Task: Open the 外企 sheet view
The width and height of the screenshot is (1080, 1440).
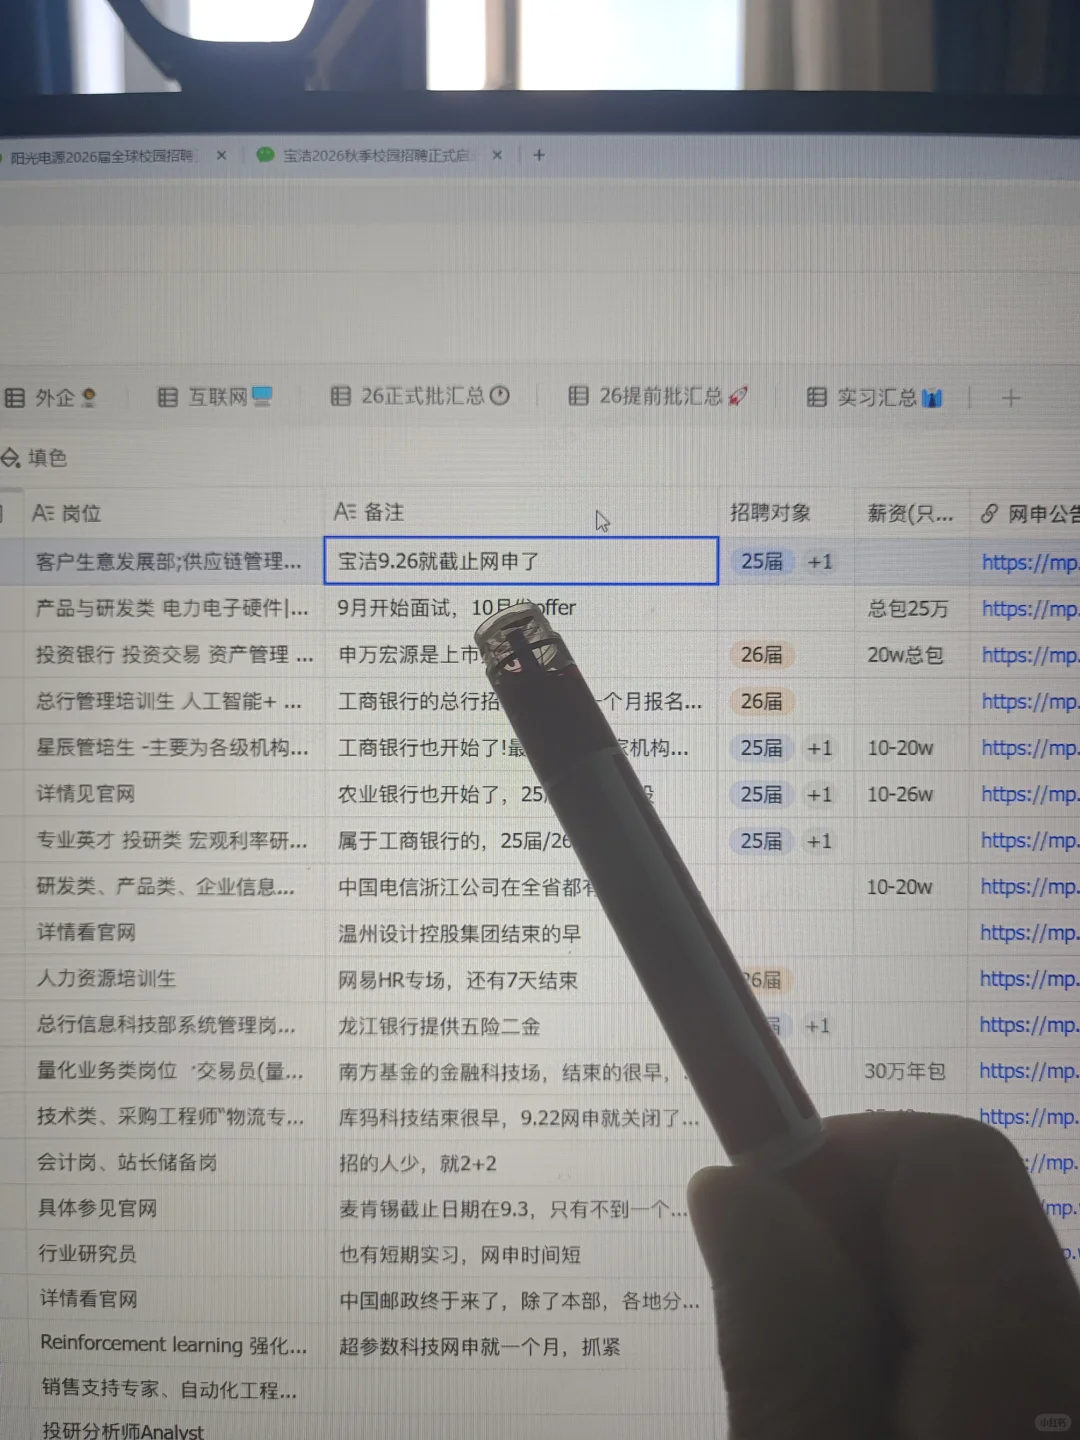Action: [x=50, y=398]
